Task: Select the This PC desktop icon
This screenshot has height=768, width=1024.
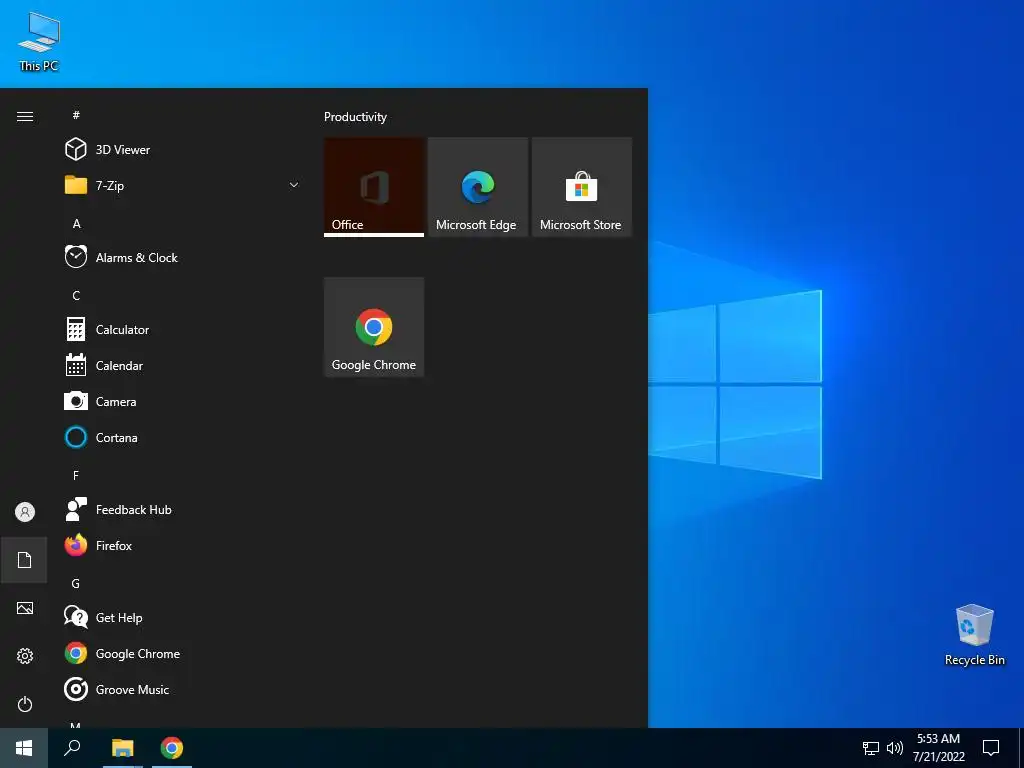Action: (39, 41)
